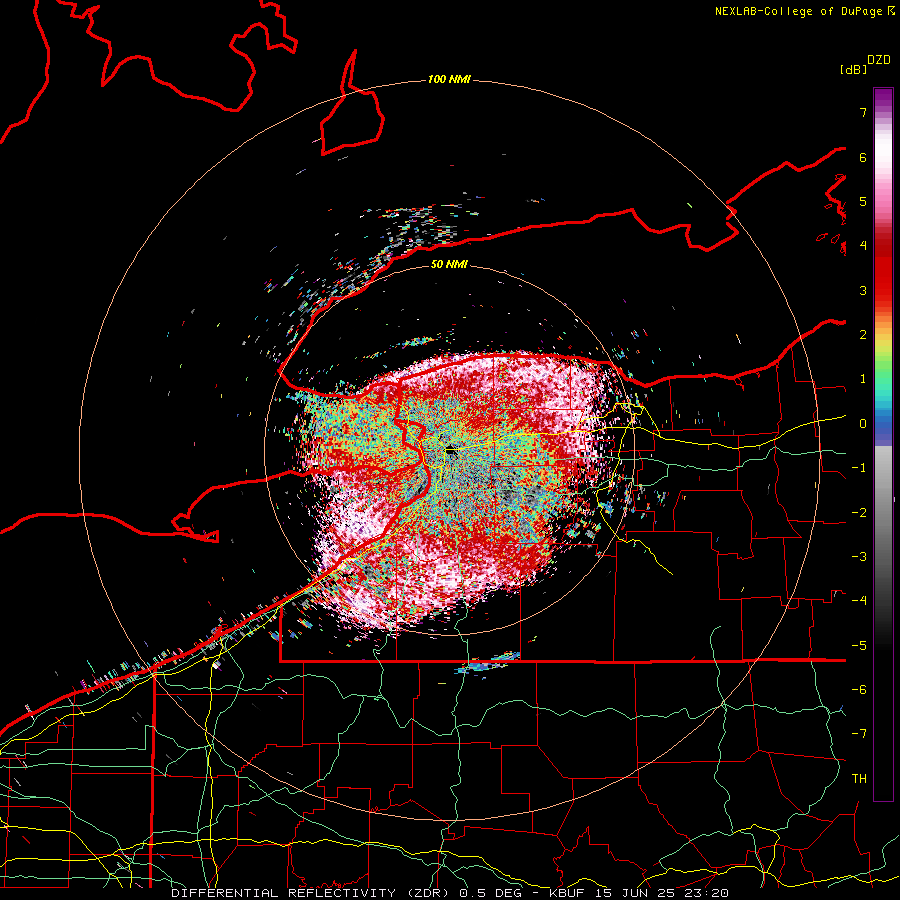Click the [dB] units label
The image size is (900, 900).
[853, 70]
